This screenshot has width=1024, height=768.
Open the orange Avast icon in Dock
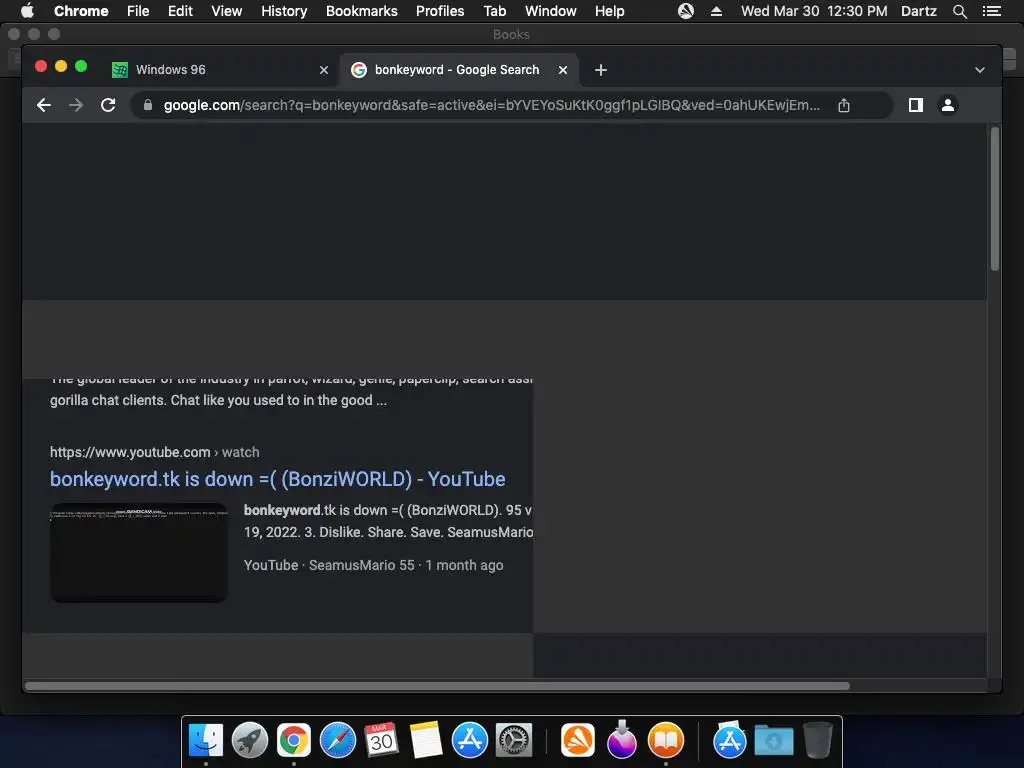pyautogui.click(x=578, y=741)
